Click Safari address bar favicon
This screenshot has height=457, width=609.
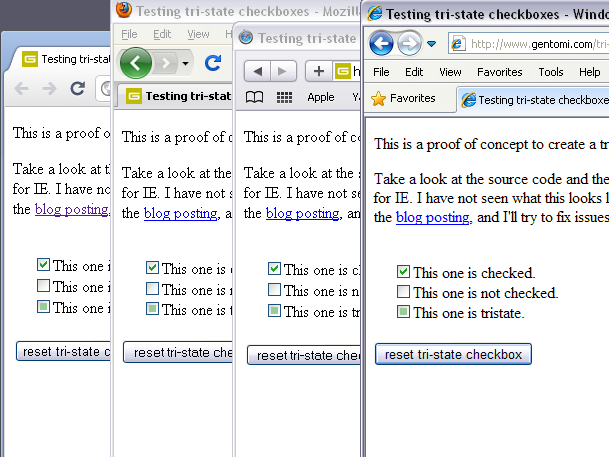pyautogui.click(x=343, y=71)
